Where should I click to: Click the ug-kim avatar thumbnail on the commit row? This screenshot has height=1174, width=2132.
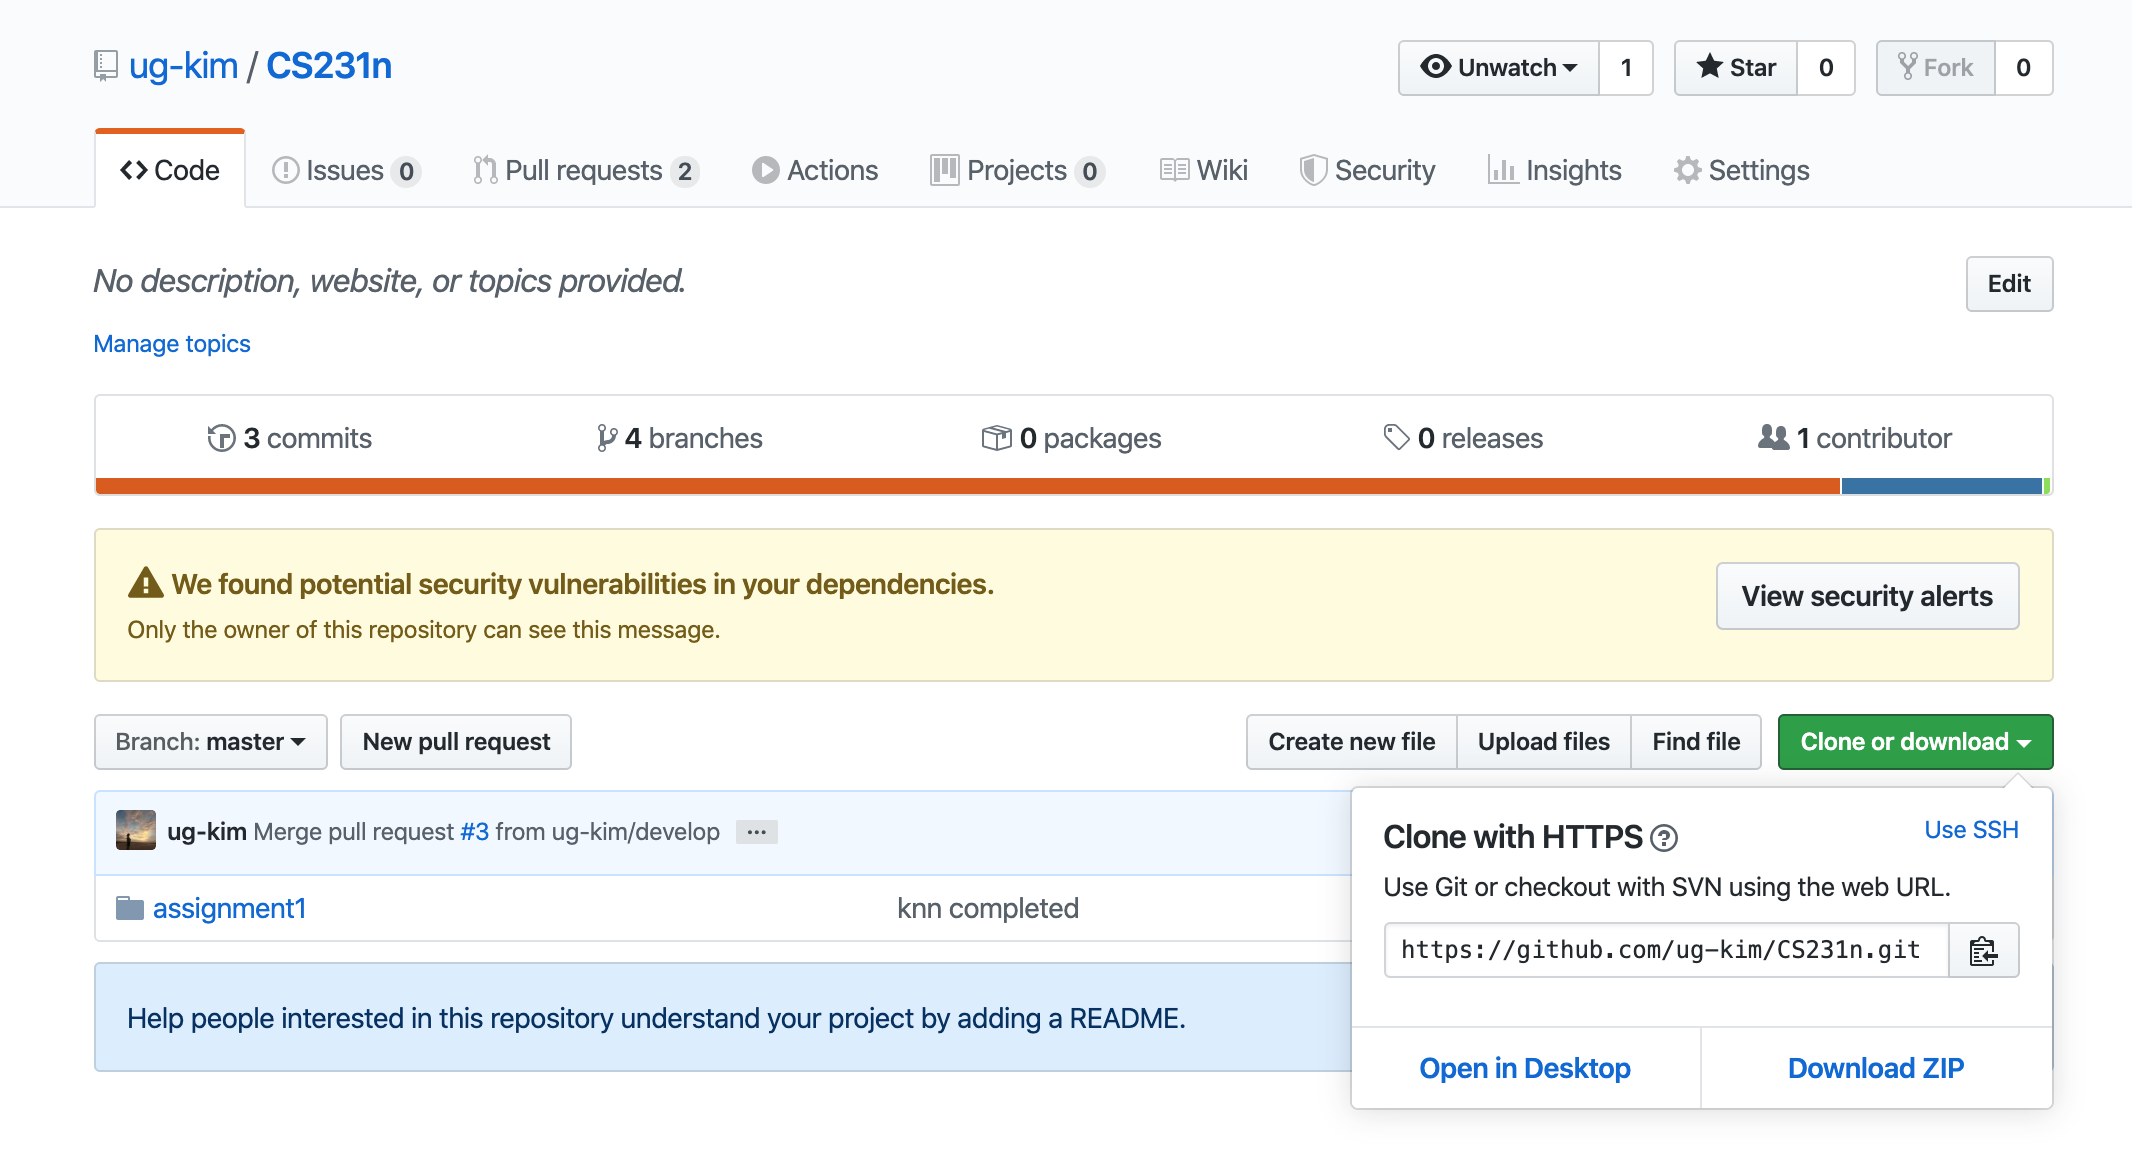click(136, 831)
